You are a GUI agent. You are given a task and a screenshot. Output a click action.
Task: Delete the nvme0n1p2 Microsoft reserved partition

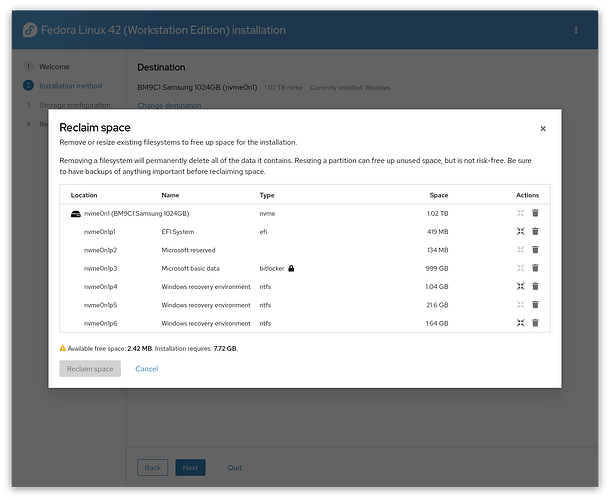point(535,249)
